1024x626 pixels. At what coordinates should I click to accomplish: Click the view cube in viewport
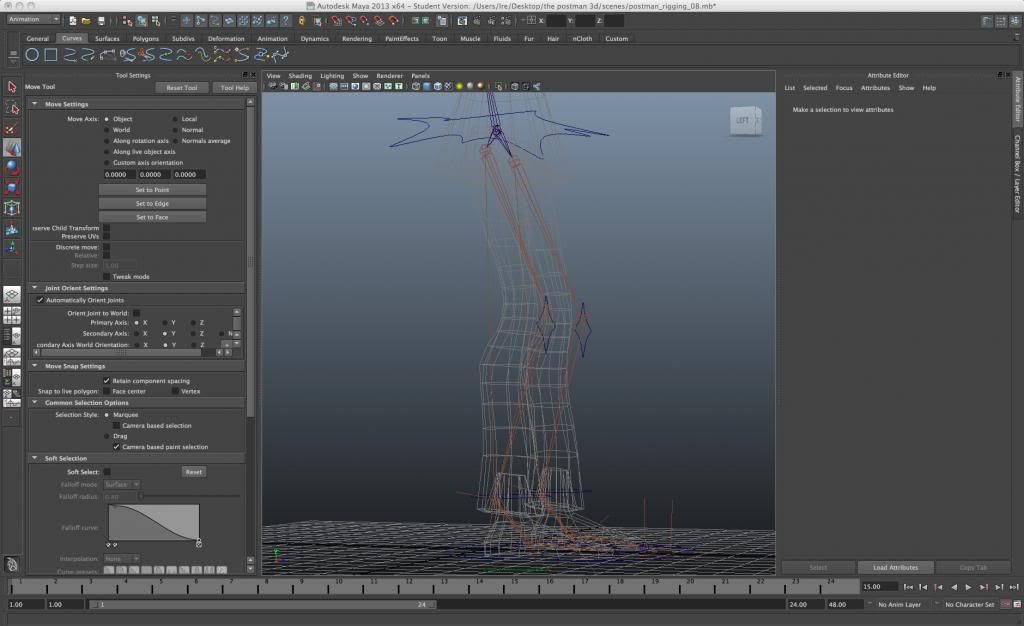(745, 121)
